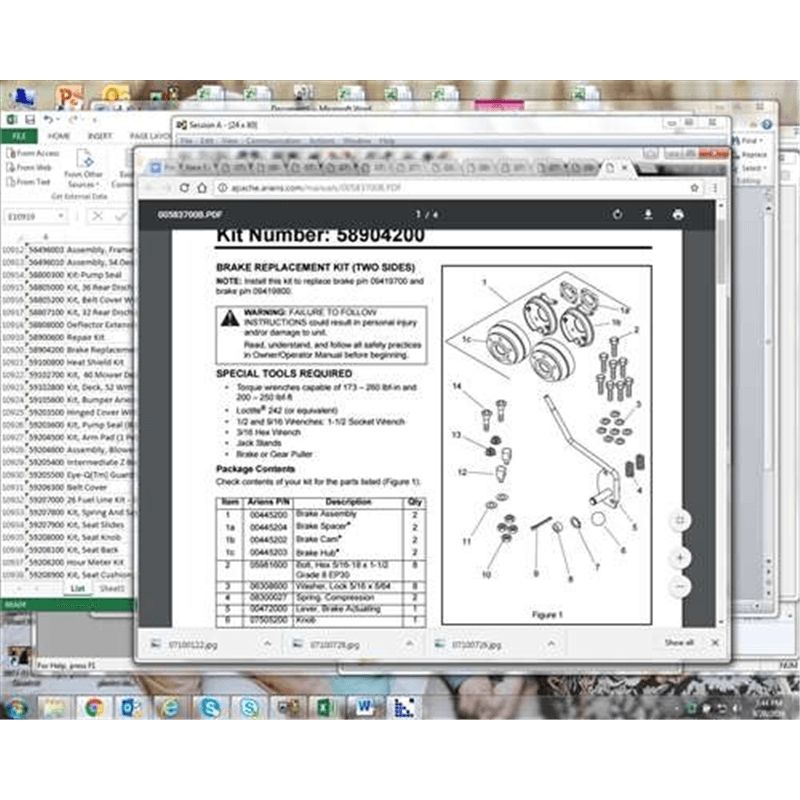
Task: Click the Windows Start button
Action: pos(16,708)
